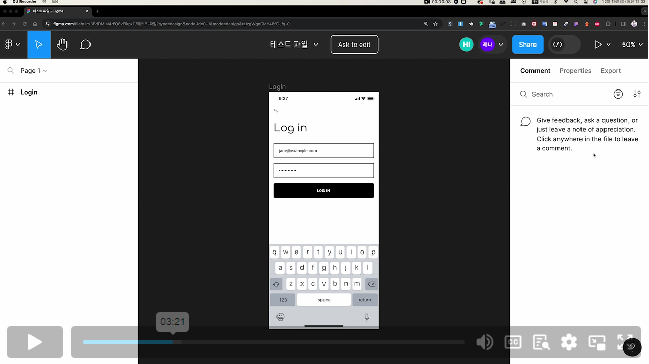Open a new browser tab plus button

coord(97,11)
